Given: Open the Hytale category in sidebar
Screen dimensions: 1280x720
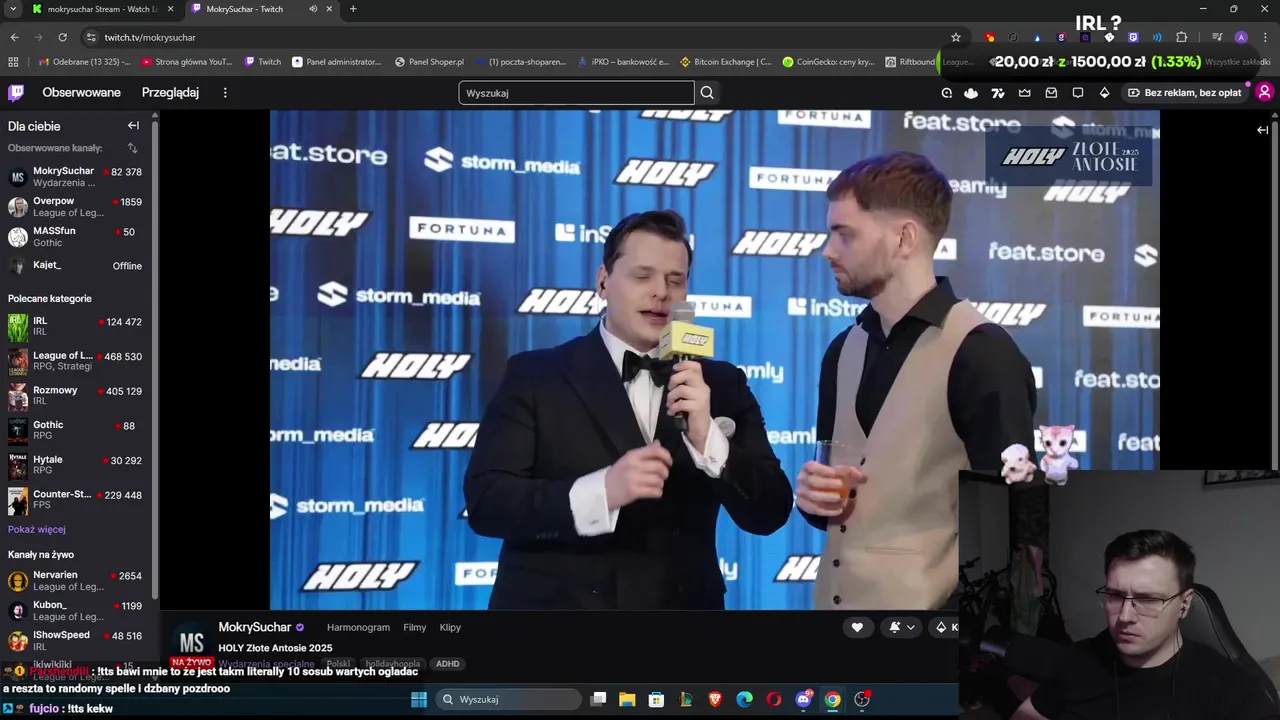Looking at the screenshot, I should pos(76,465).
